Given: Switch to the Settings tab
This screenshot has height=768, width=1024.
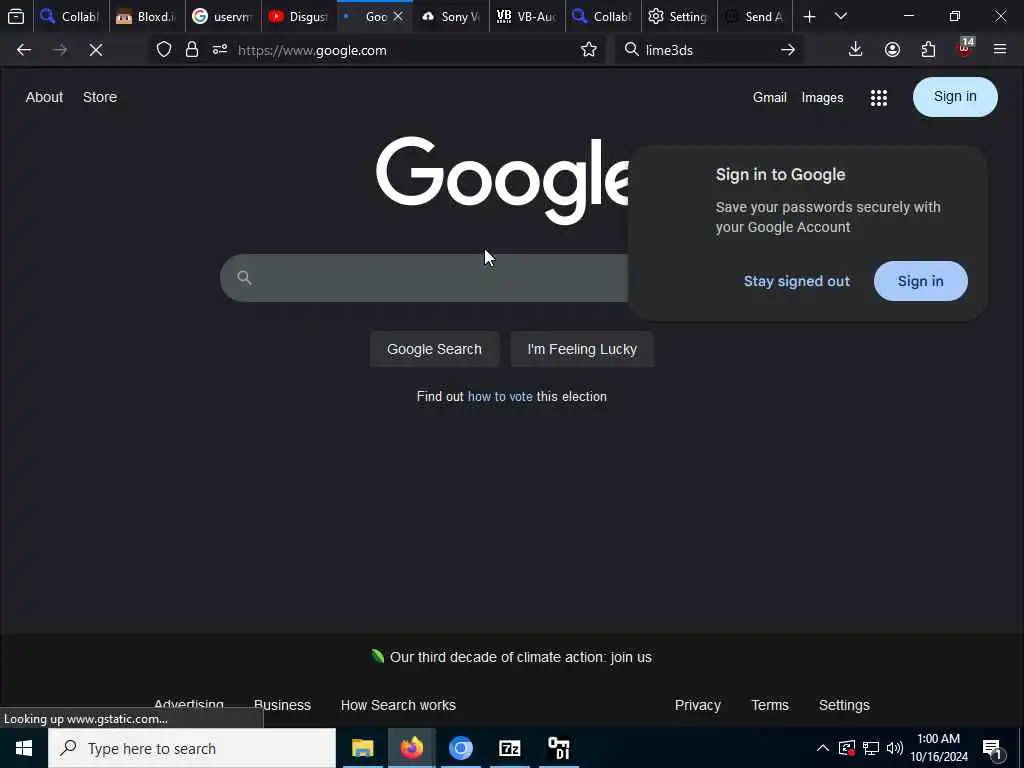Looking at the screenshot, I should pos(679,17).
